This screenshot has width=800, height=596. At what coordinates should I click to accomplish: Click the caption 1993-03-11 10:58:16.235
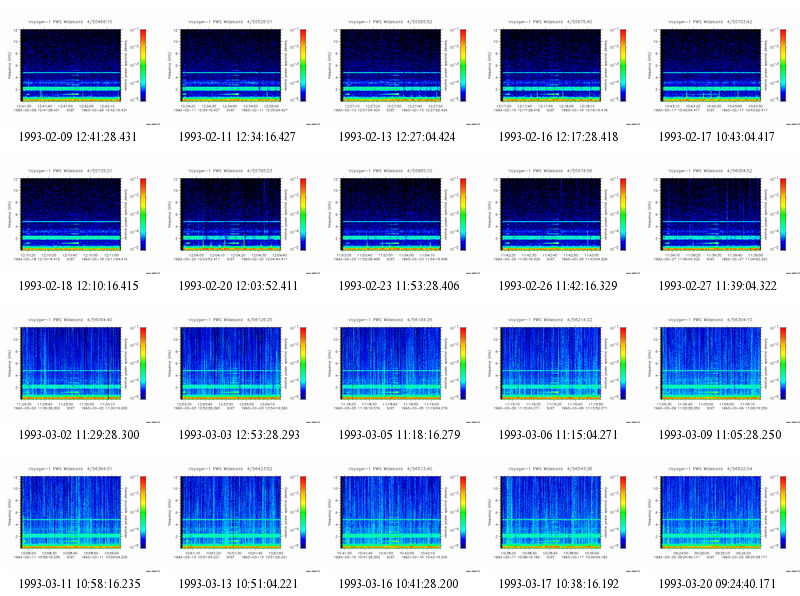coord(79,584)
